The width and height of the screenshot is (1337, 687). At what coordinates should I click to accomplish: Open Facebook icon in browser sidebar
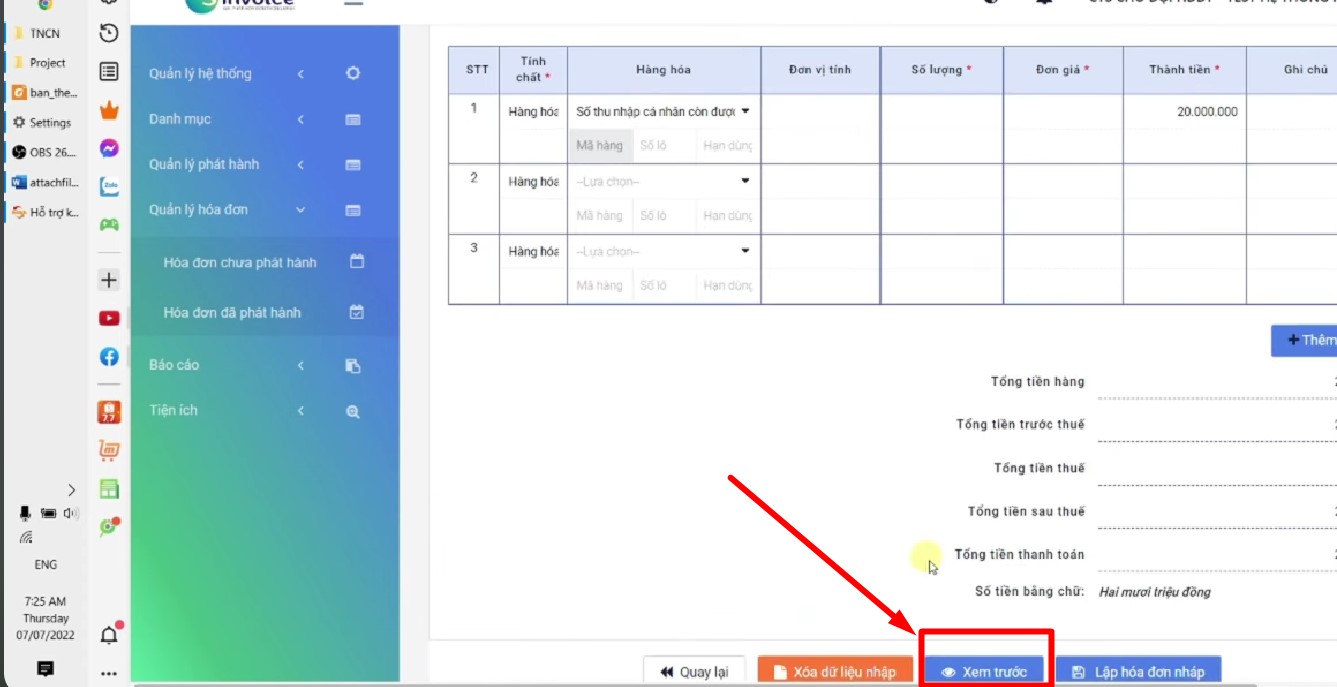tap(109, 357)
